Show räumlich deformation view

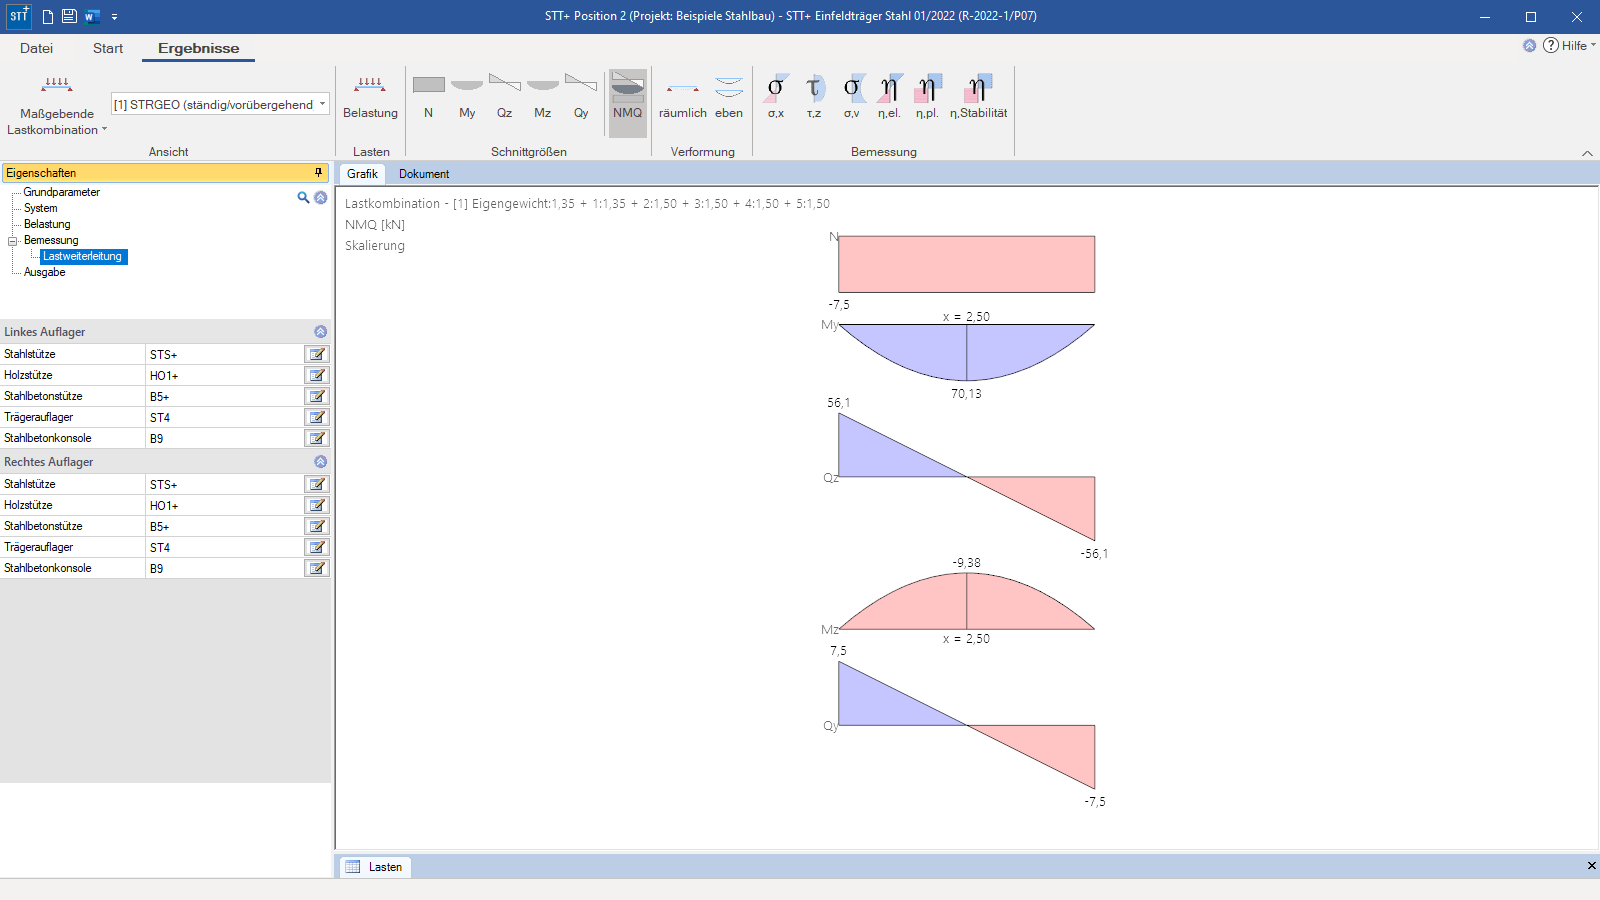(683, 97)
